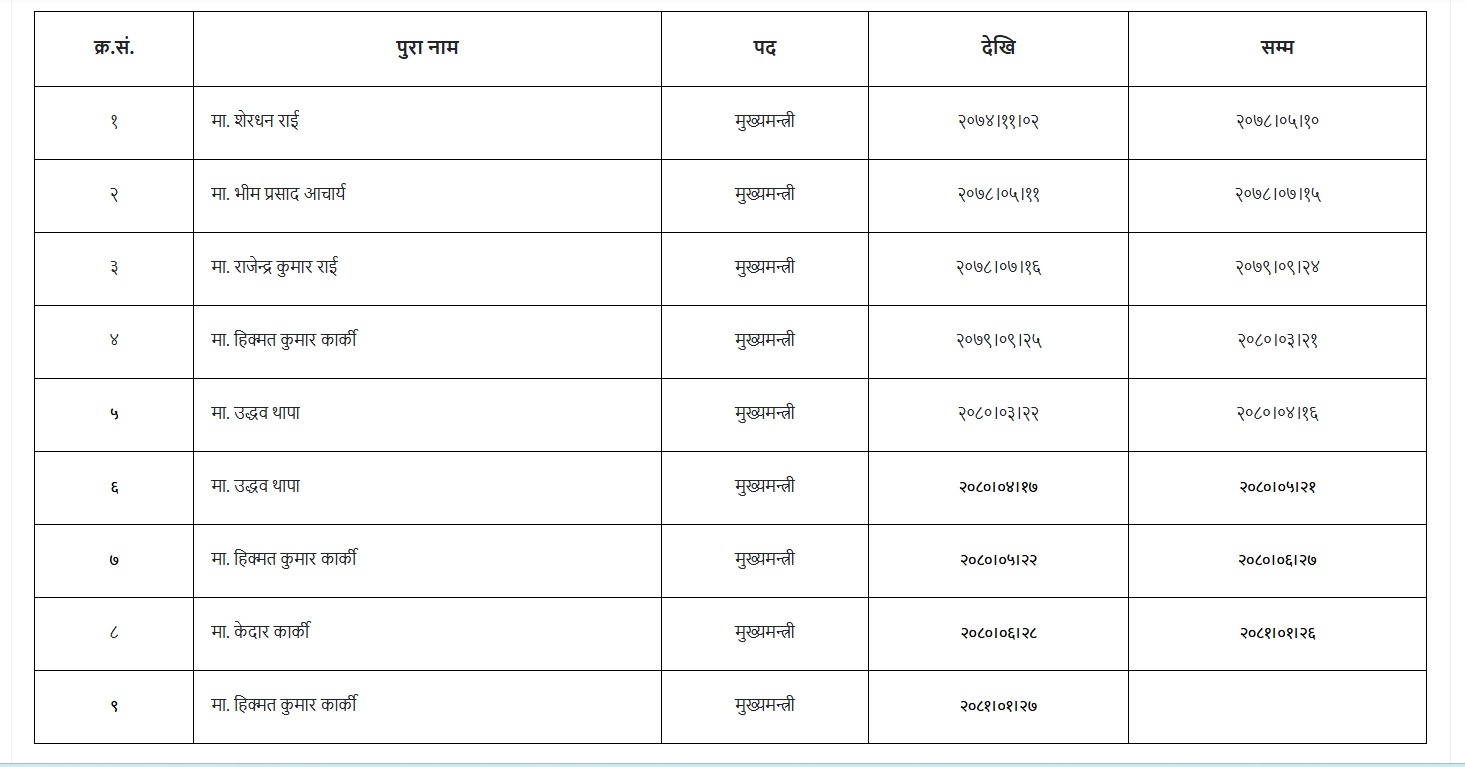Image resolution: width=1465 pixels, height=767 pixels.
Task: Click मा. हिक्मत कुमार कार्की in row ९
Action: tap(284, 705)
